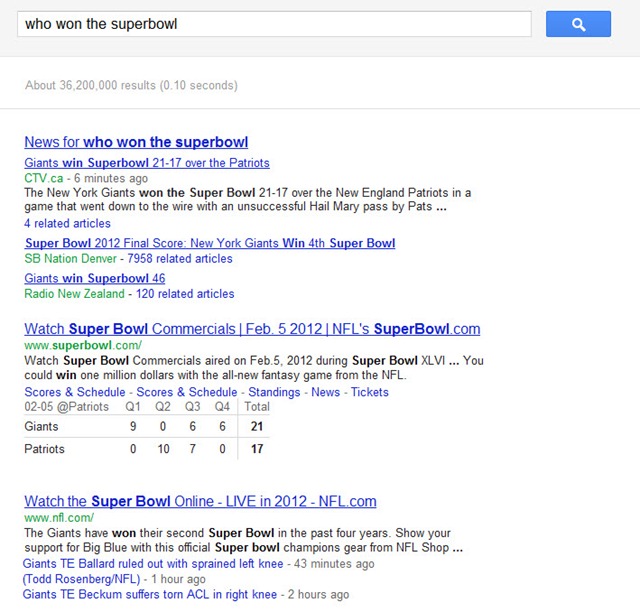Click the '7958 related articles' link
The width and height of the screenshot is (640, 612).
(180, 259)
